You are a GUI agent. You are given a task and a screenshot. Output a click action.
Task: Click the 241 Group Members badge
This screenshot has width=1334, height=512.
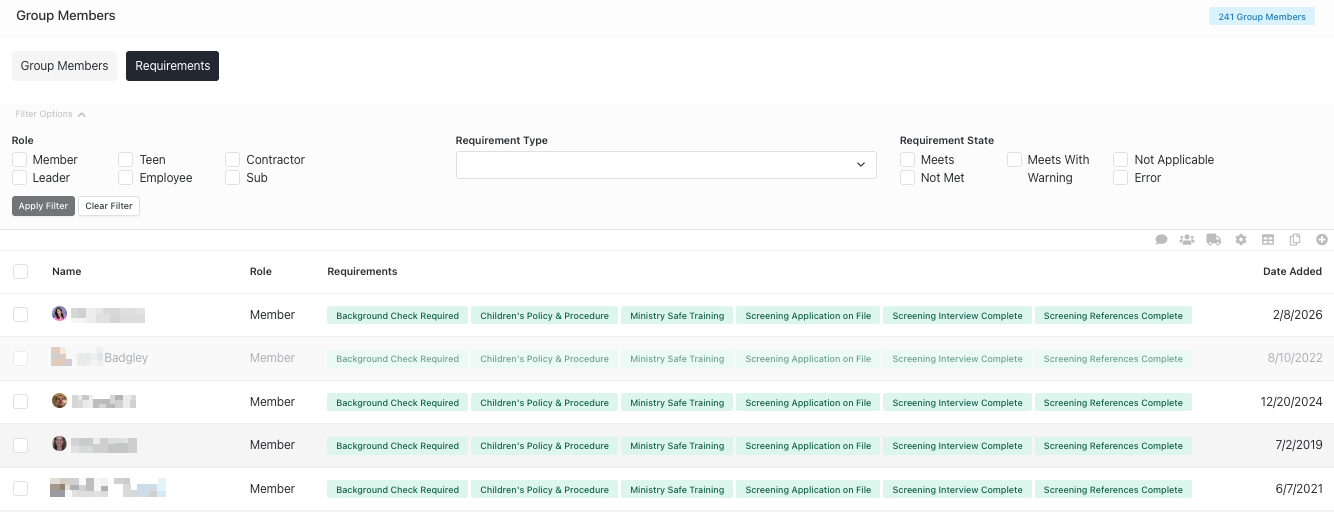point(1261,17)
